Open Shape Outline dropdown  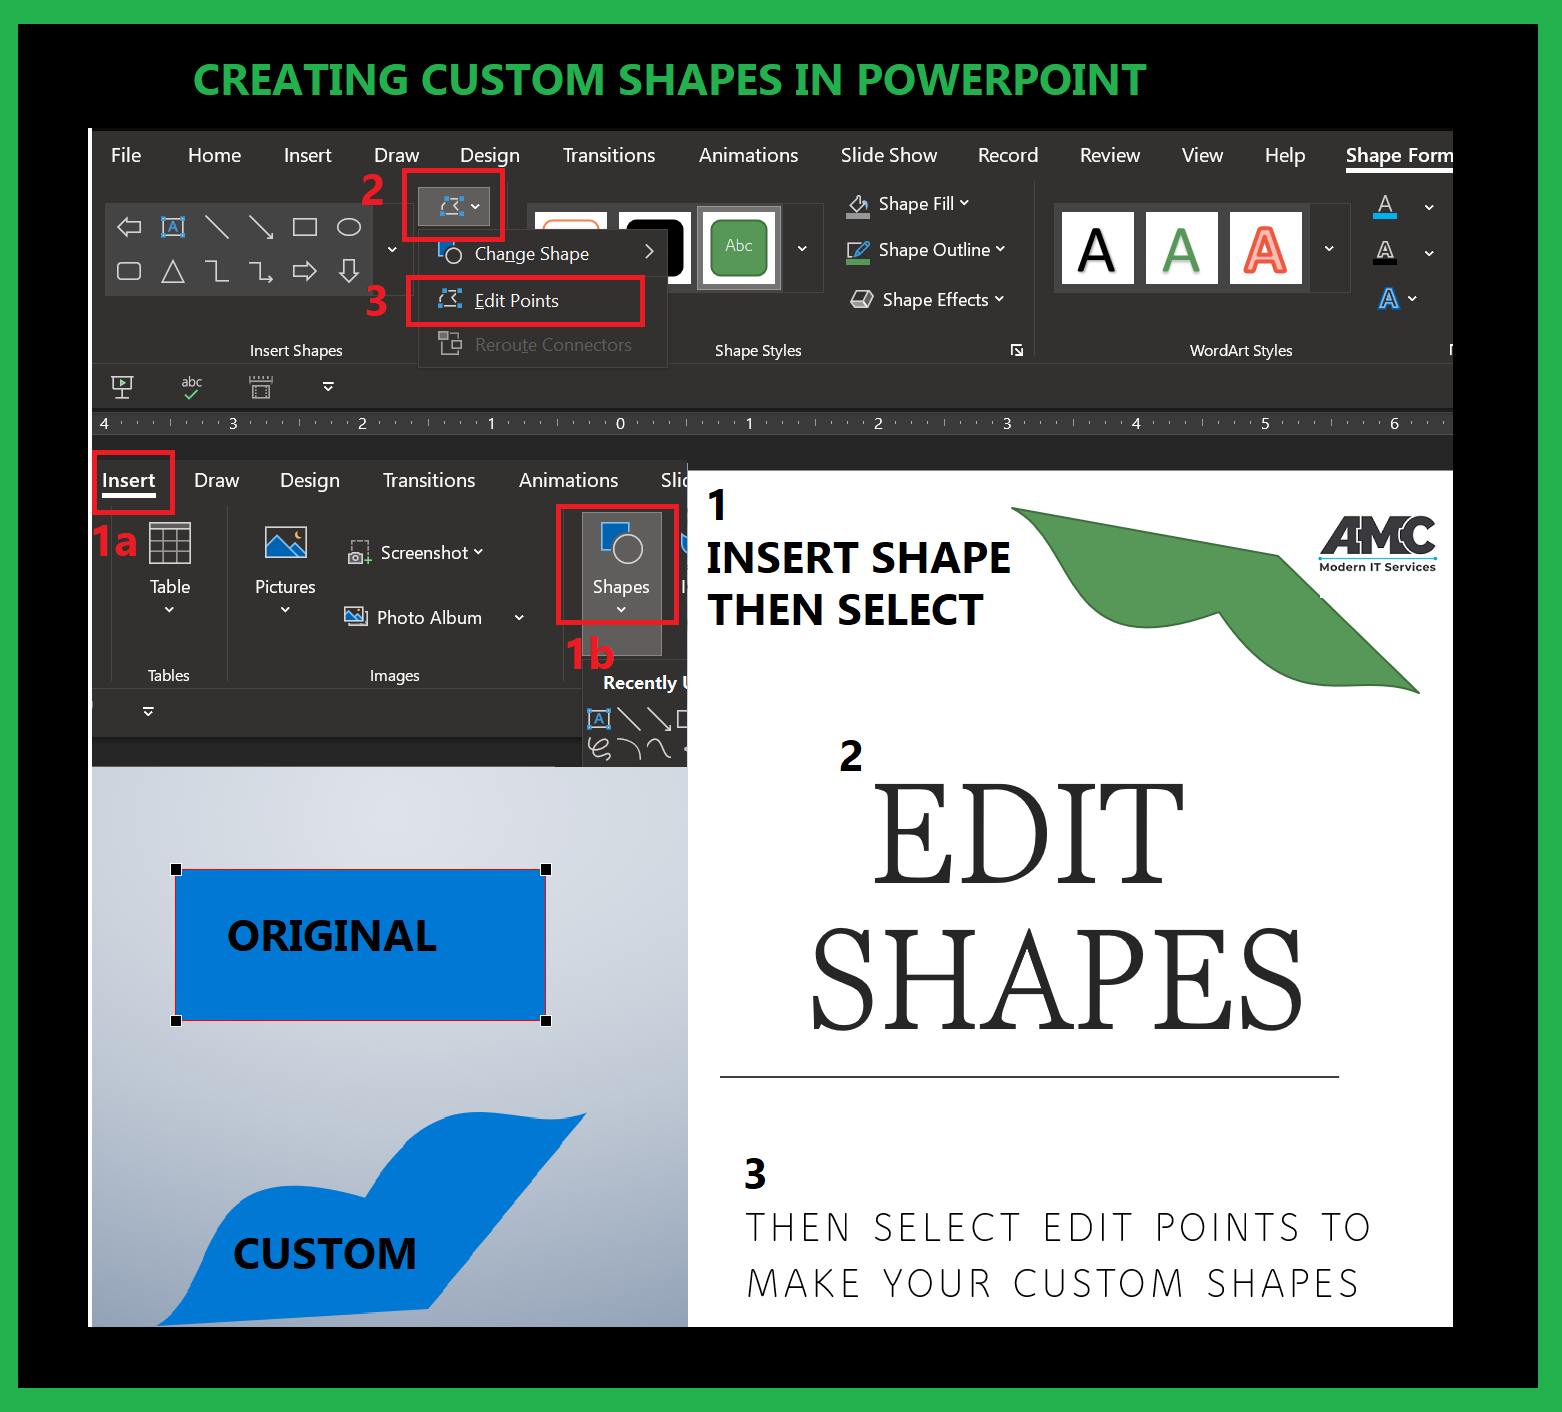tap(926, 250)
